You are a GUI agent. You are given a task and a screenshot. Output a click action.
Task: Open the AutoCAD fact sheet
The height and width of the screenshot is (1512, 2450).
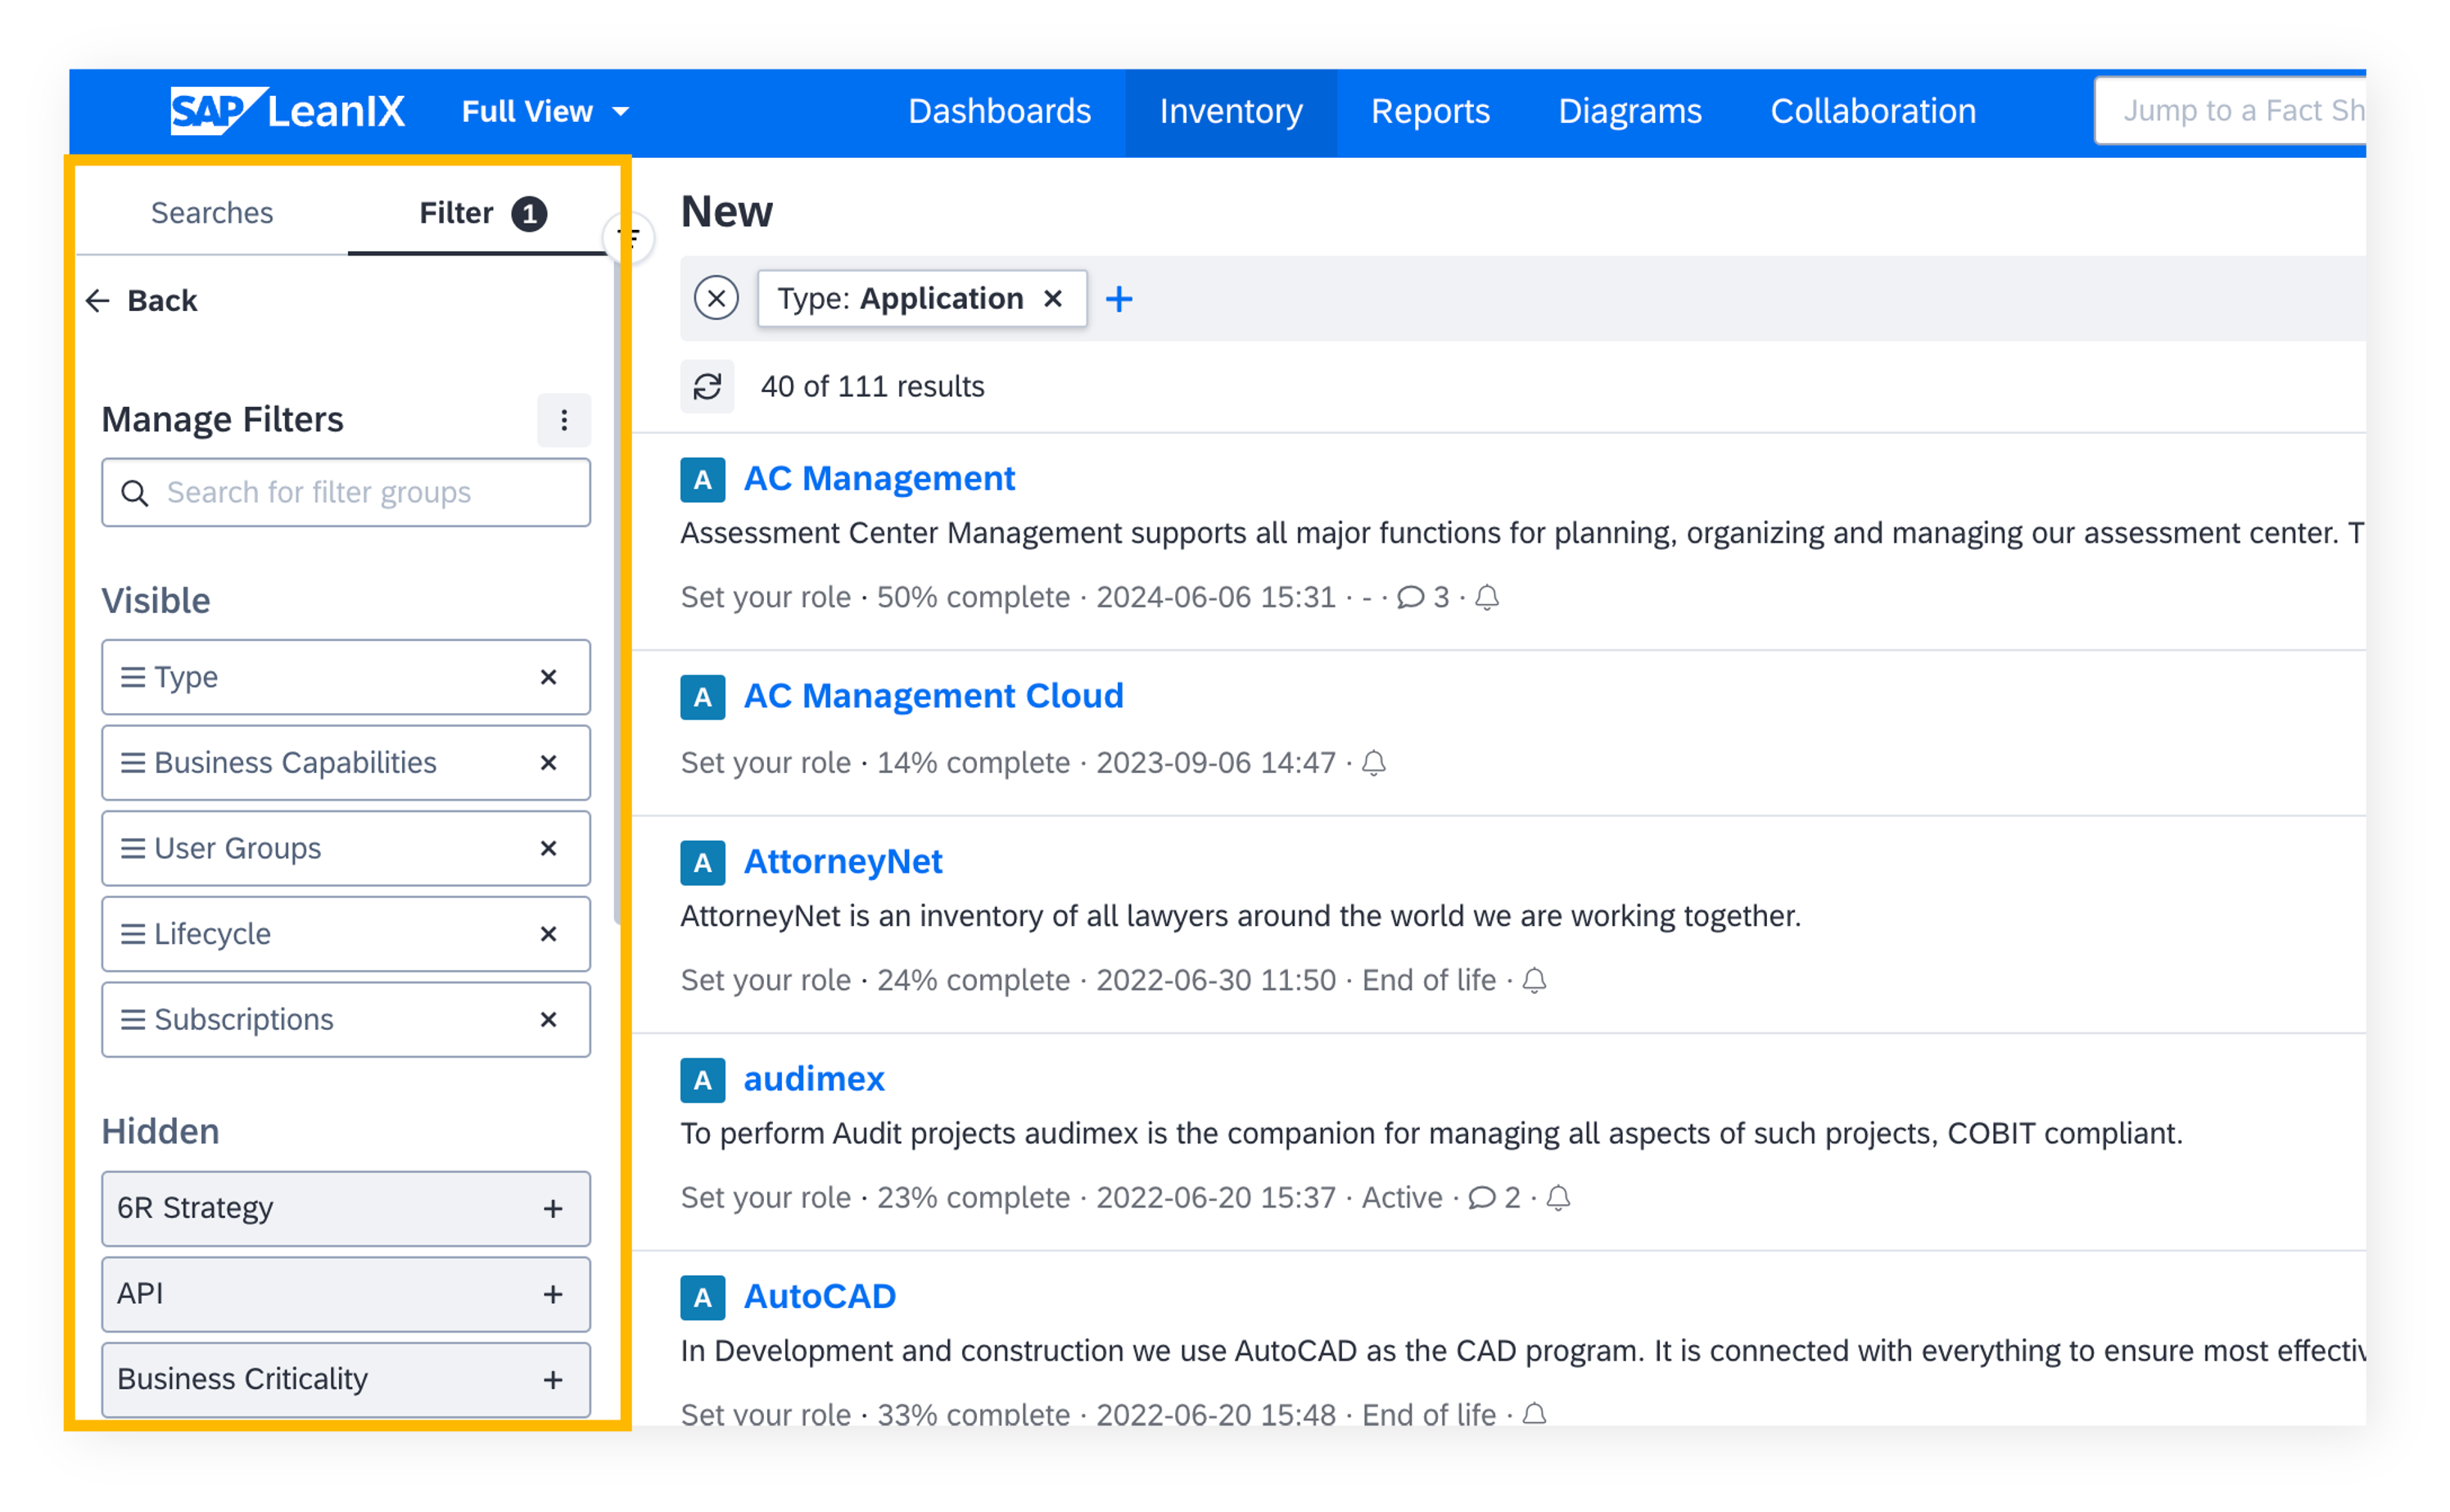coord(820,1297)
